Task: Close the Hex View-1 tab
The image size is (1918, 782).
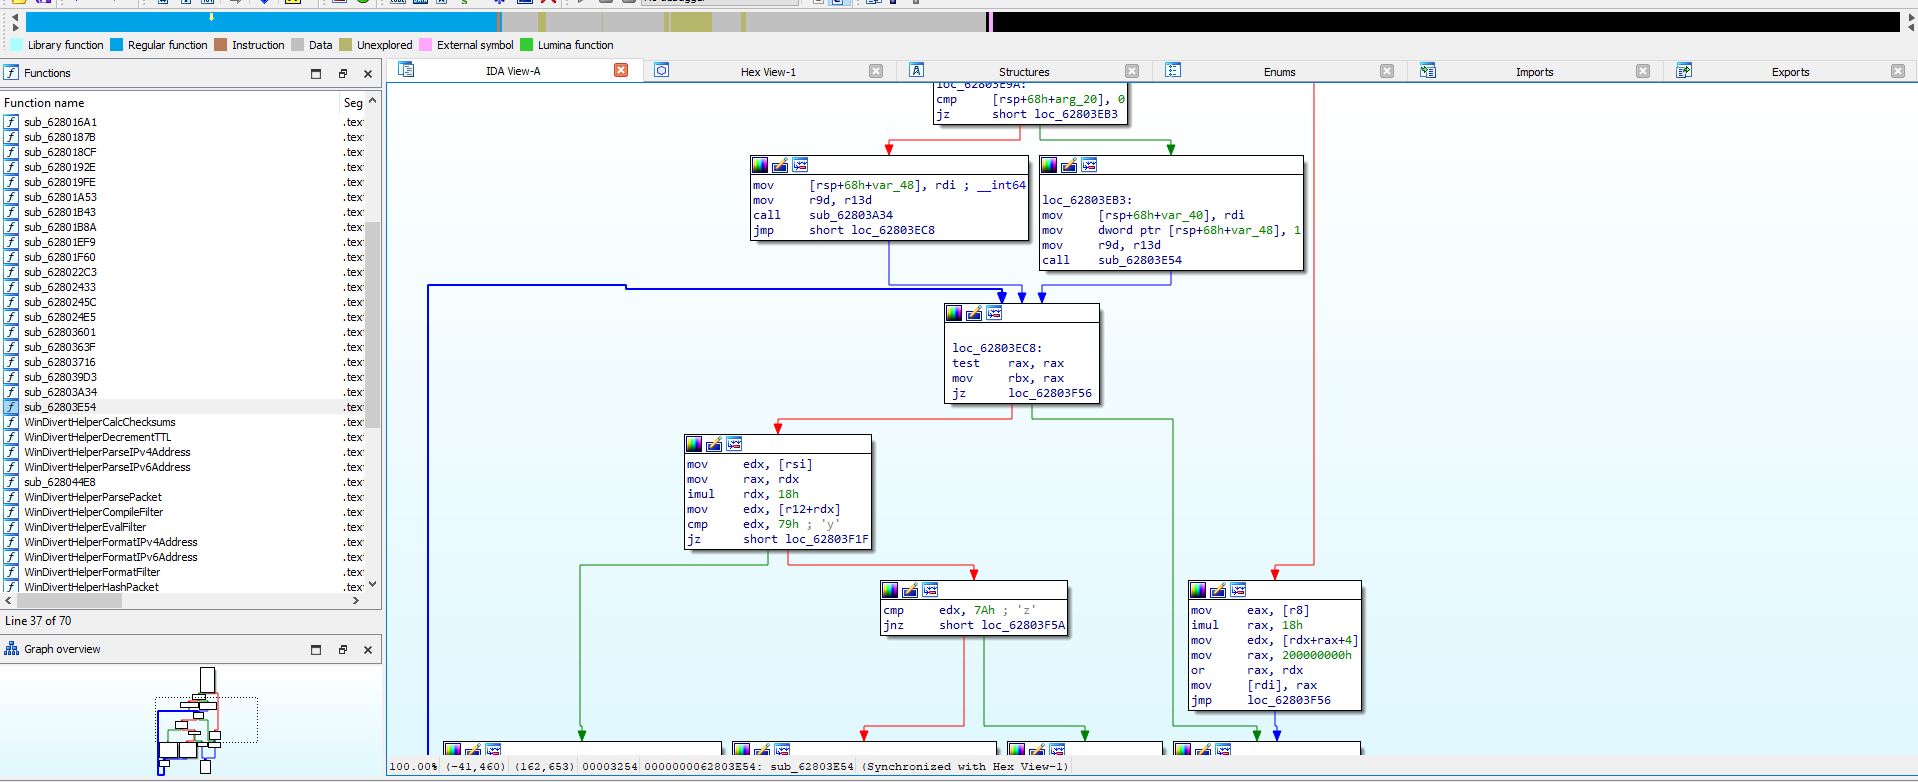Action: pyautogui.click(x=876, y=71)
